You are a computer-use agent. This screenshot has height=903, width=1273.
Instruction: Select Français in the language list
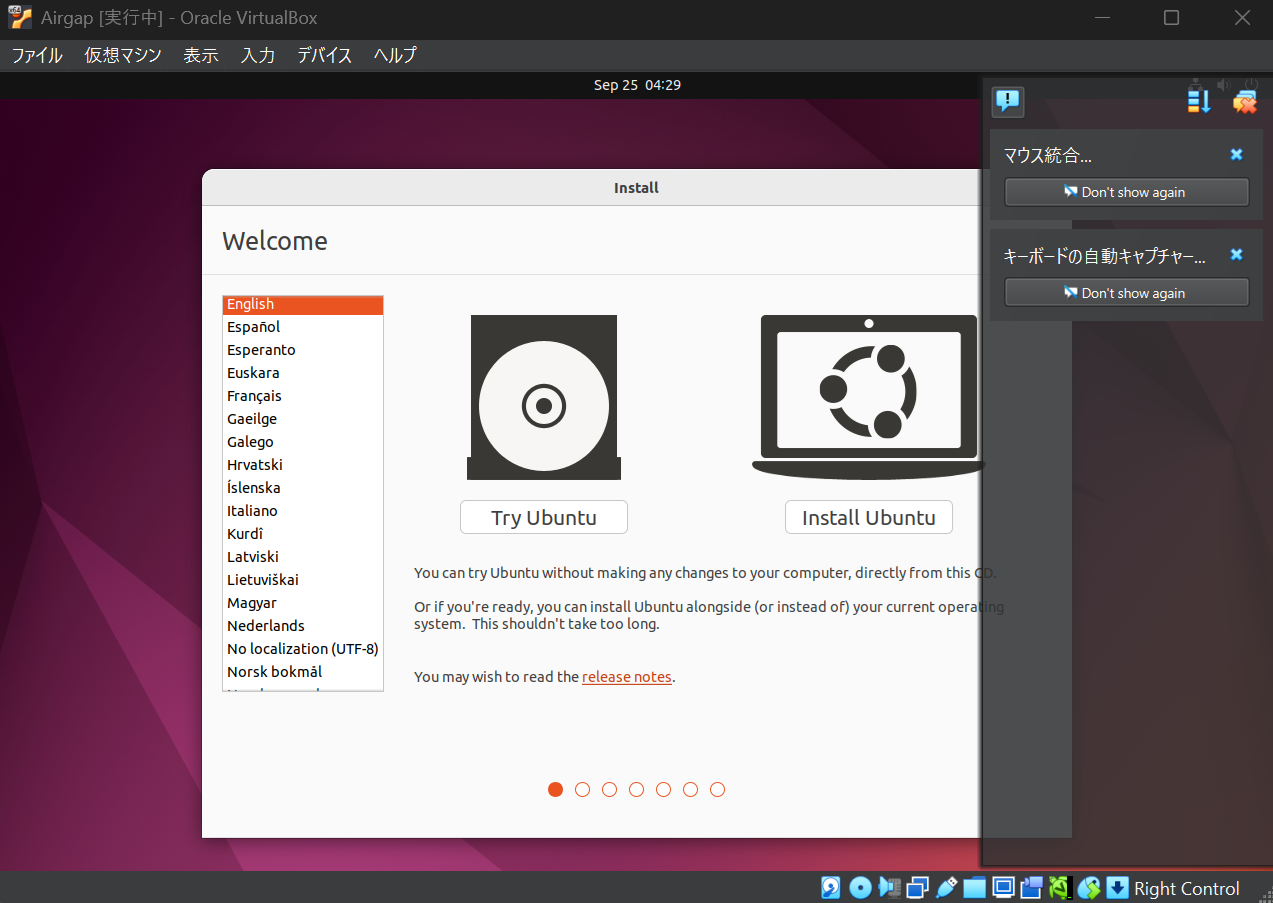(x=254, y=396)
